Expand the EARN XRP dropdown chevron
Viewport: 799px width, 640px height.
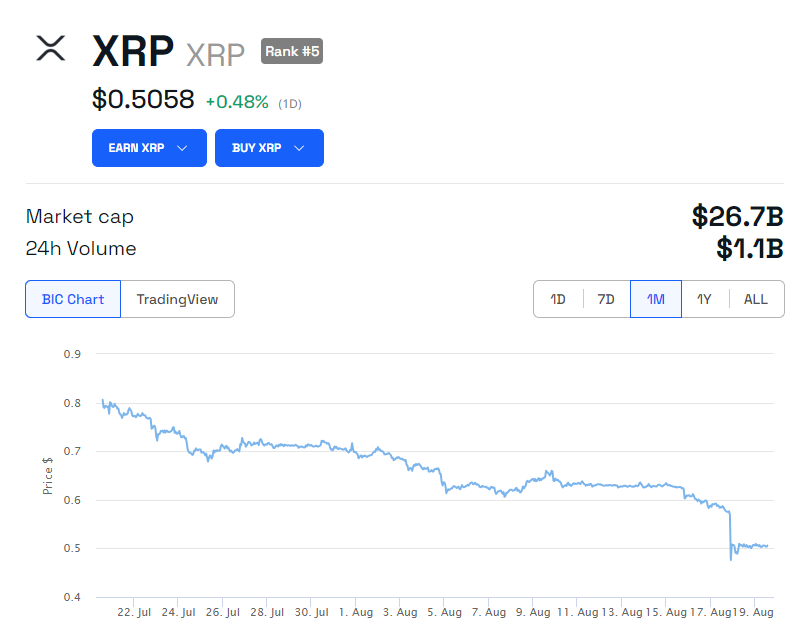pos(182,148)
